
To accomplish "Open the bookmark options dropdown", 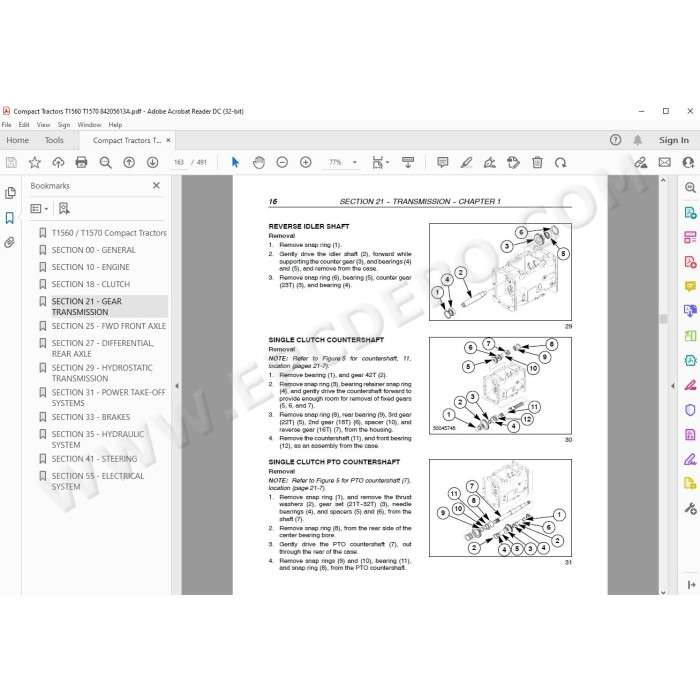I will click(39, 208).
